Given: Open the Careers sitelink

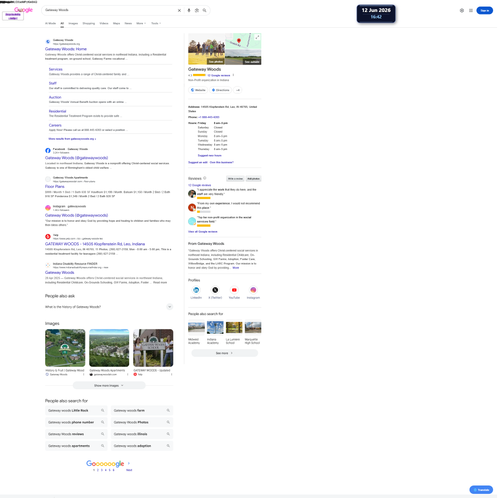Looking at the screenshot, I should tap(55, 125).
